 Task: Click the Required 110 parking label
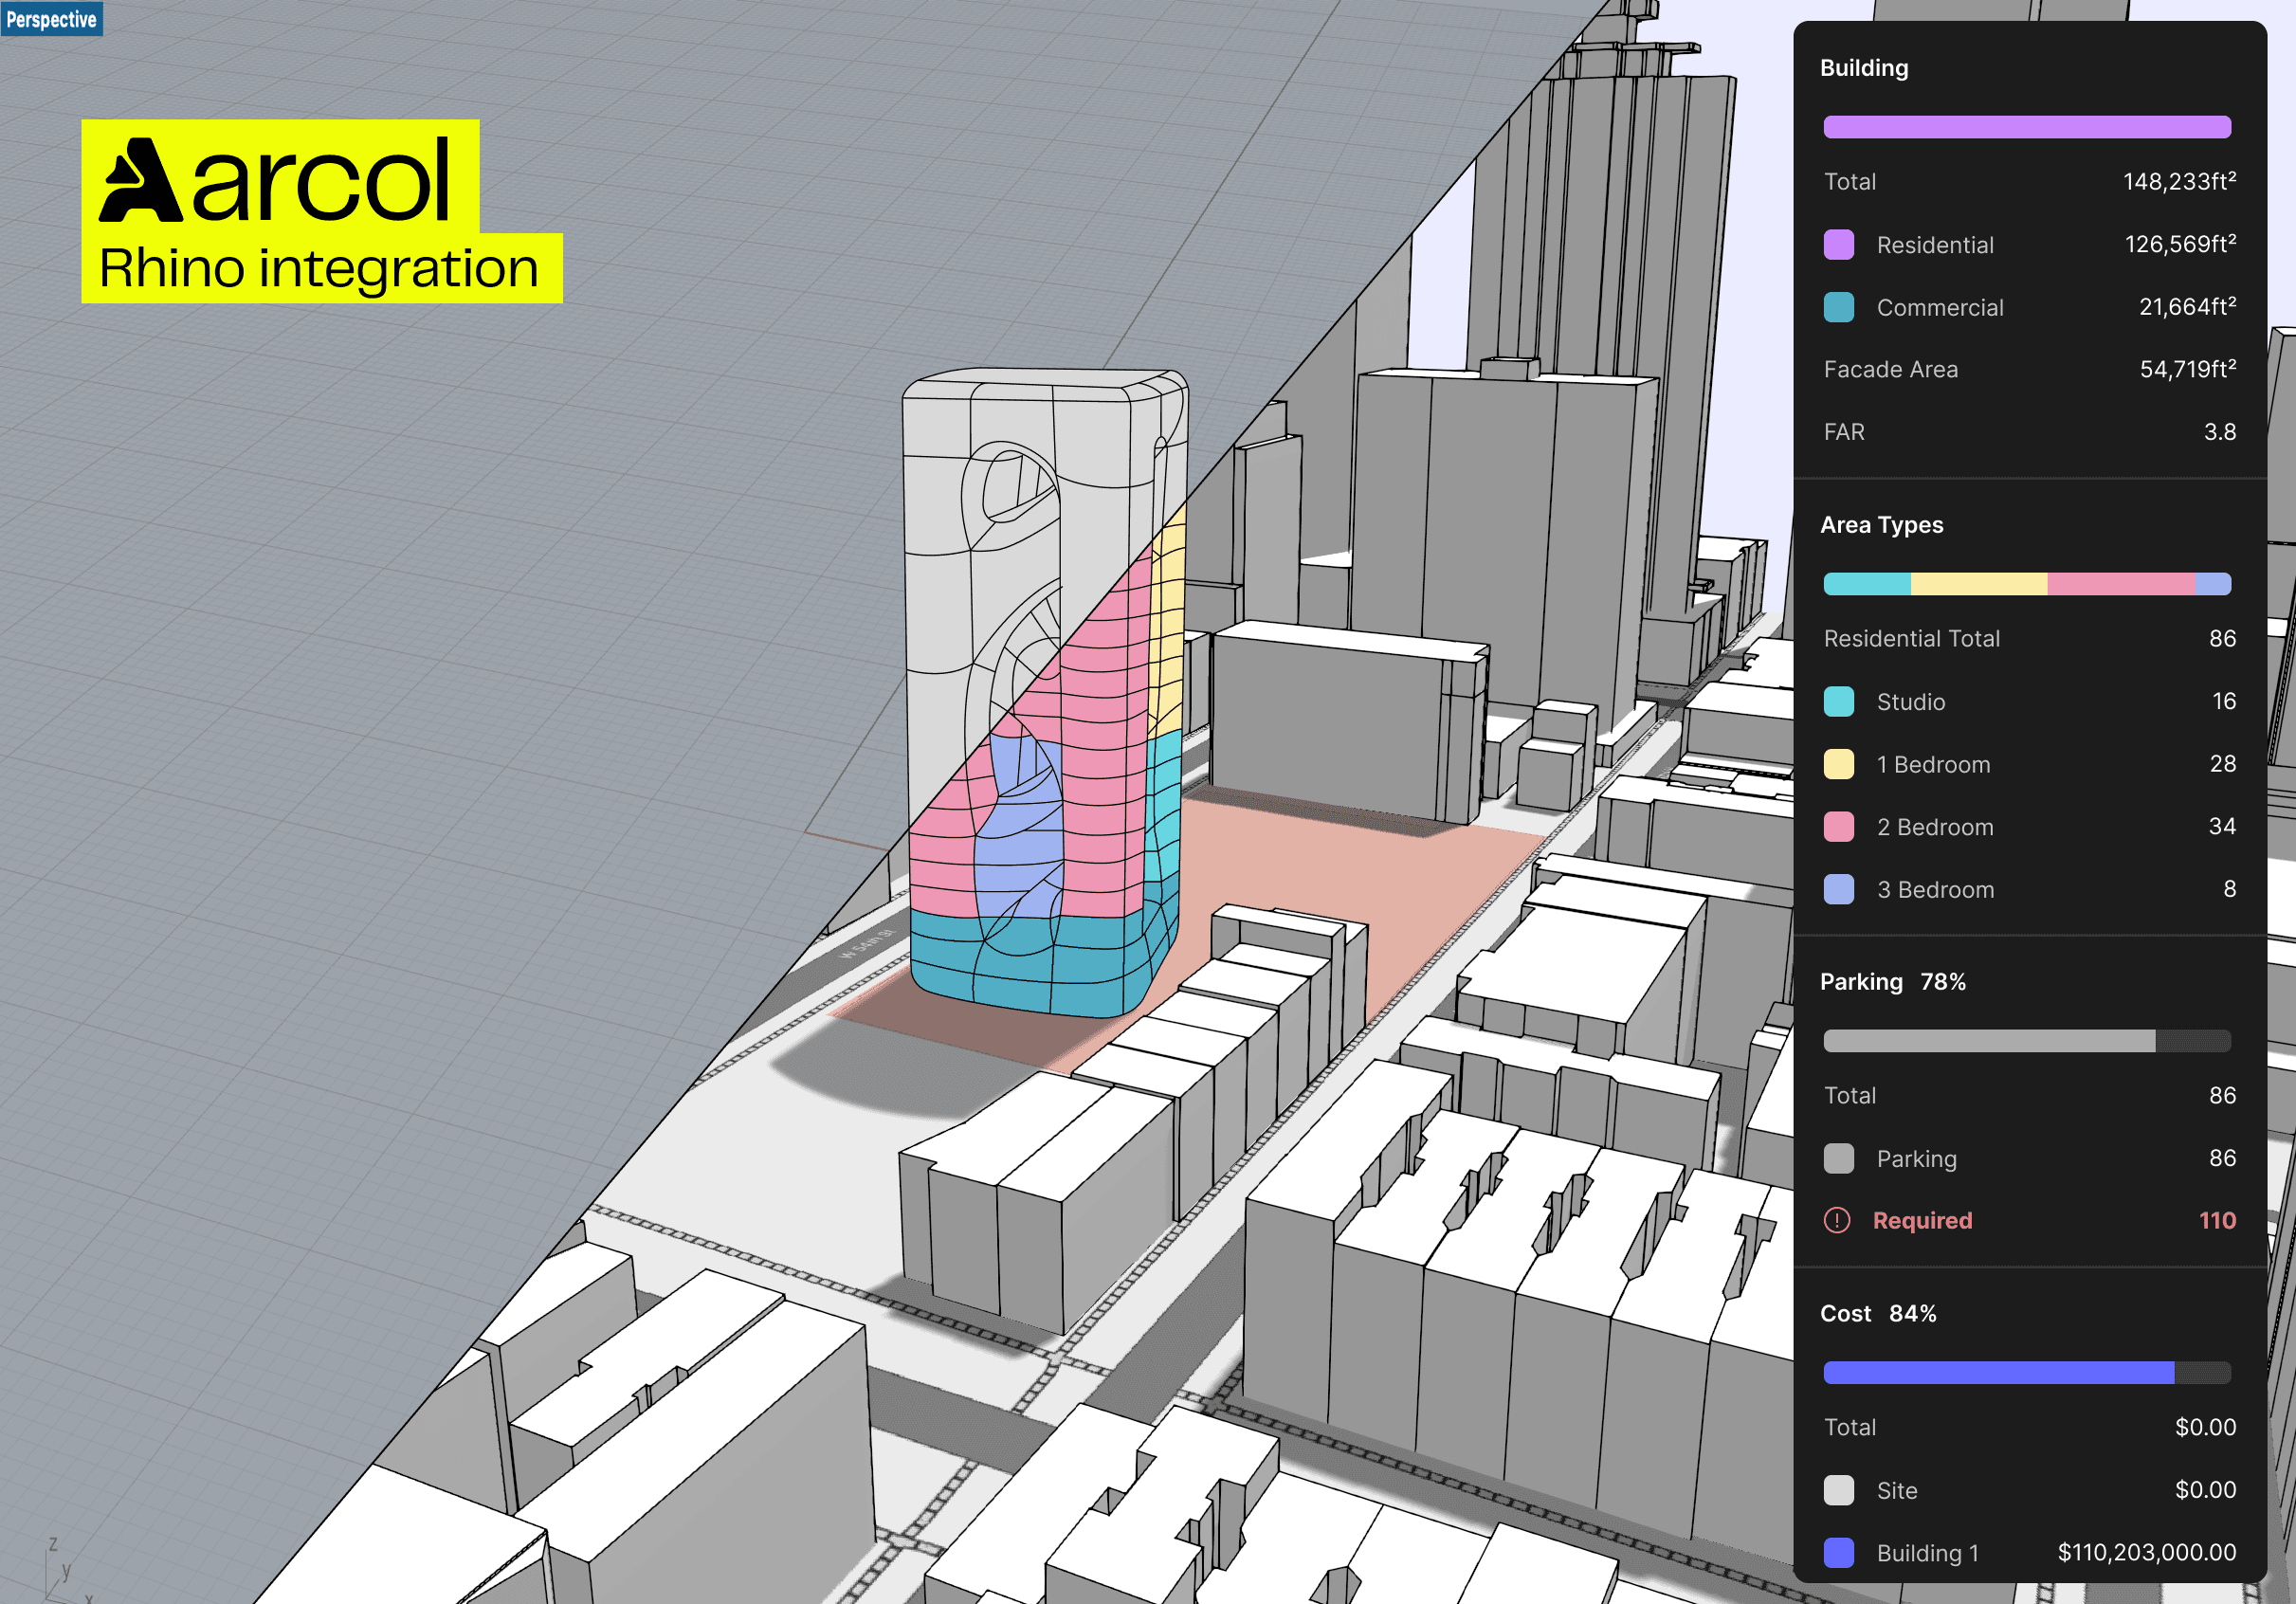pos(1922,1220)
